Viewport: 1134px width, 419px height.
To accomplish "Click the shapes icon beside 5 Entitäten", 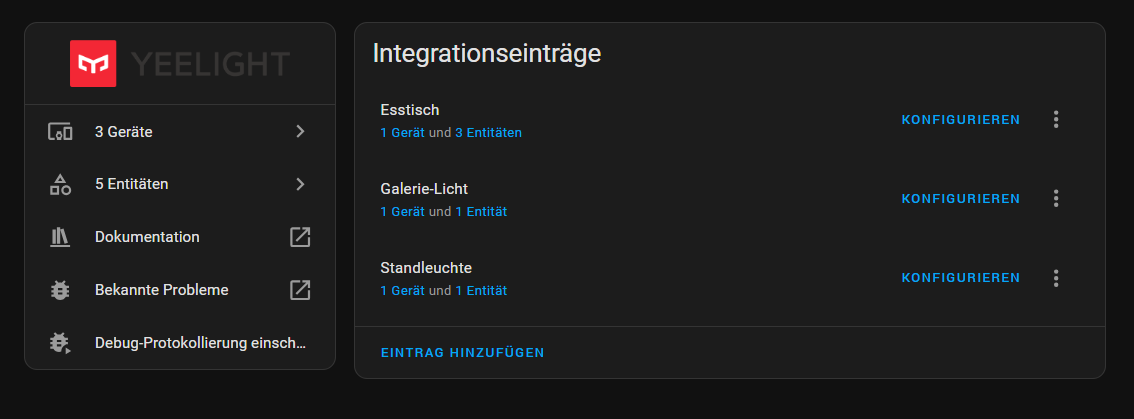I will 60,185.
